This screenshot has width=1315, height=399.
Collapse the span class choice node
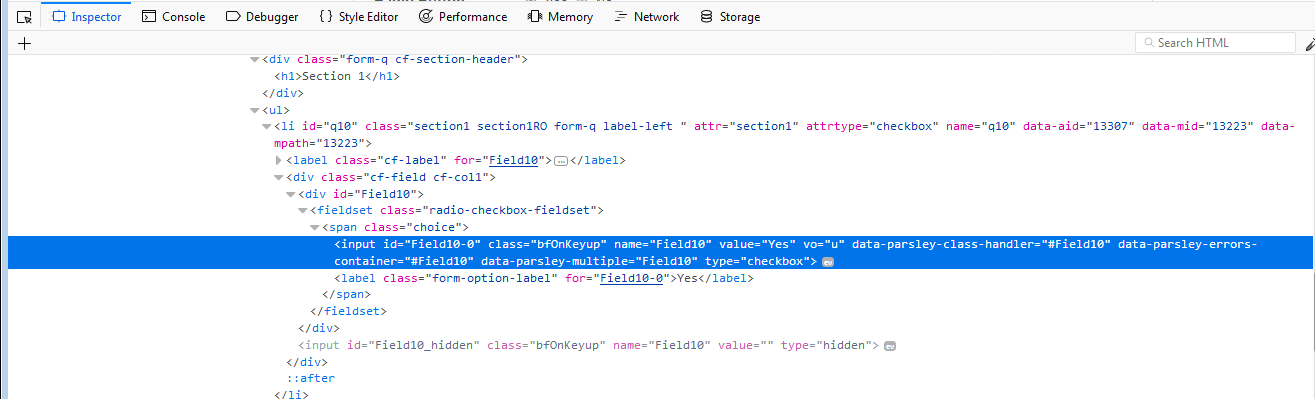[315, 228]
